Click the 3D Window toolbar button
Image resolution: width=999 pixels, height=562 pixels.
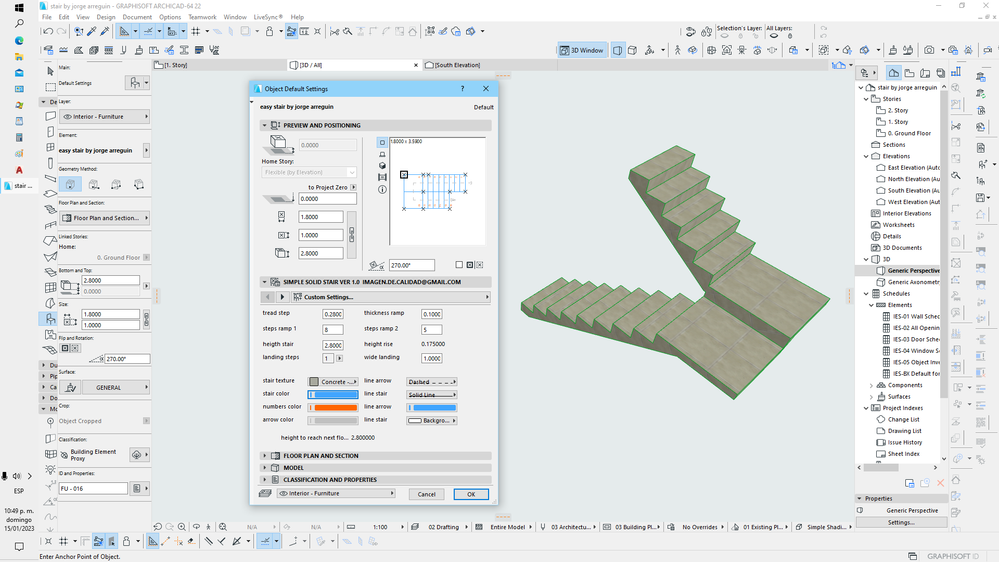click(x=582, y=50)
